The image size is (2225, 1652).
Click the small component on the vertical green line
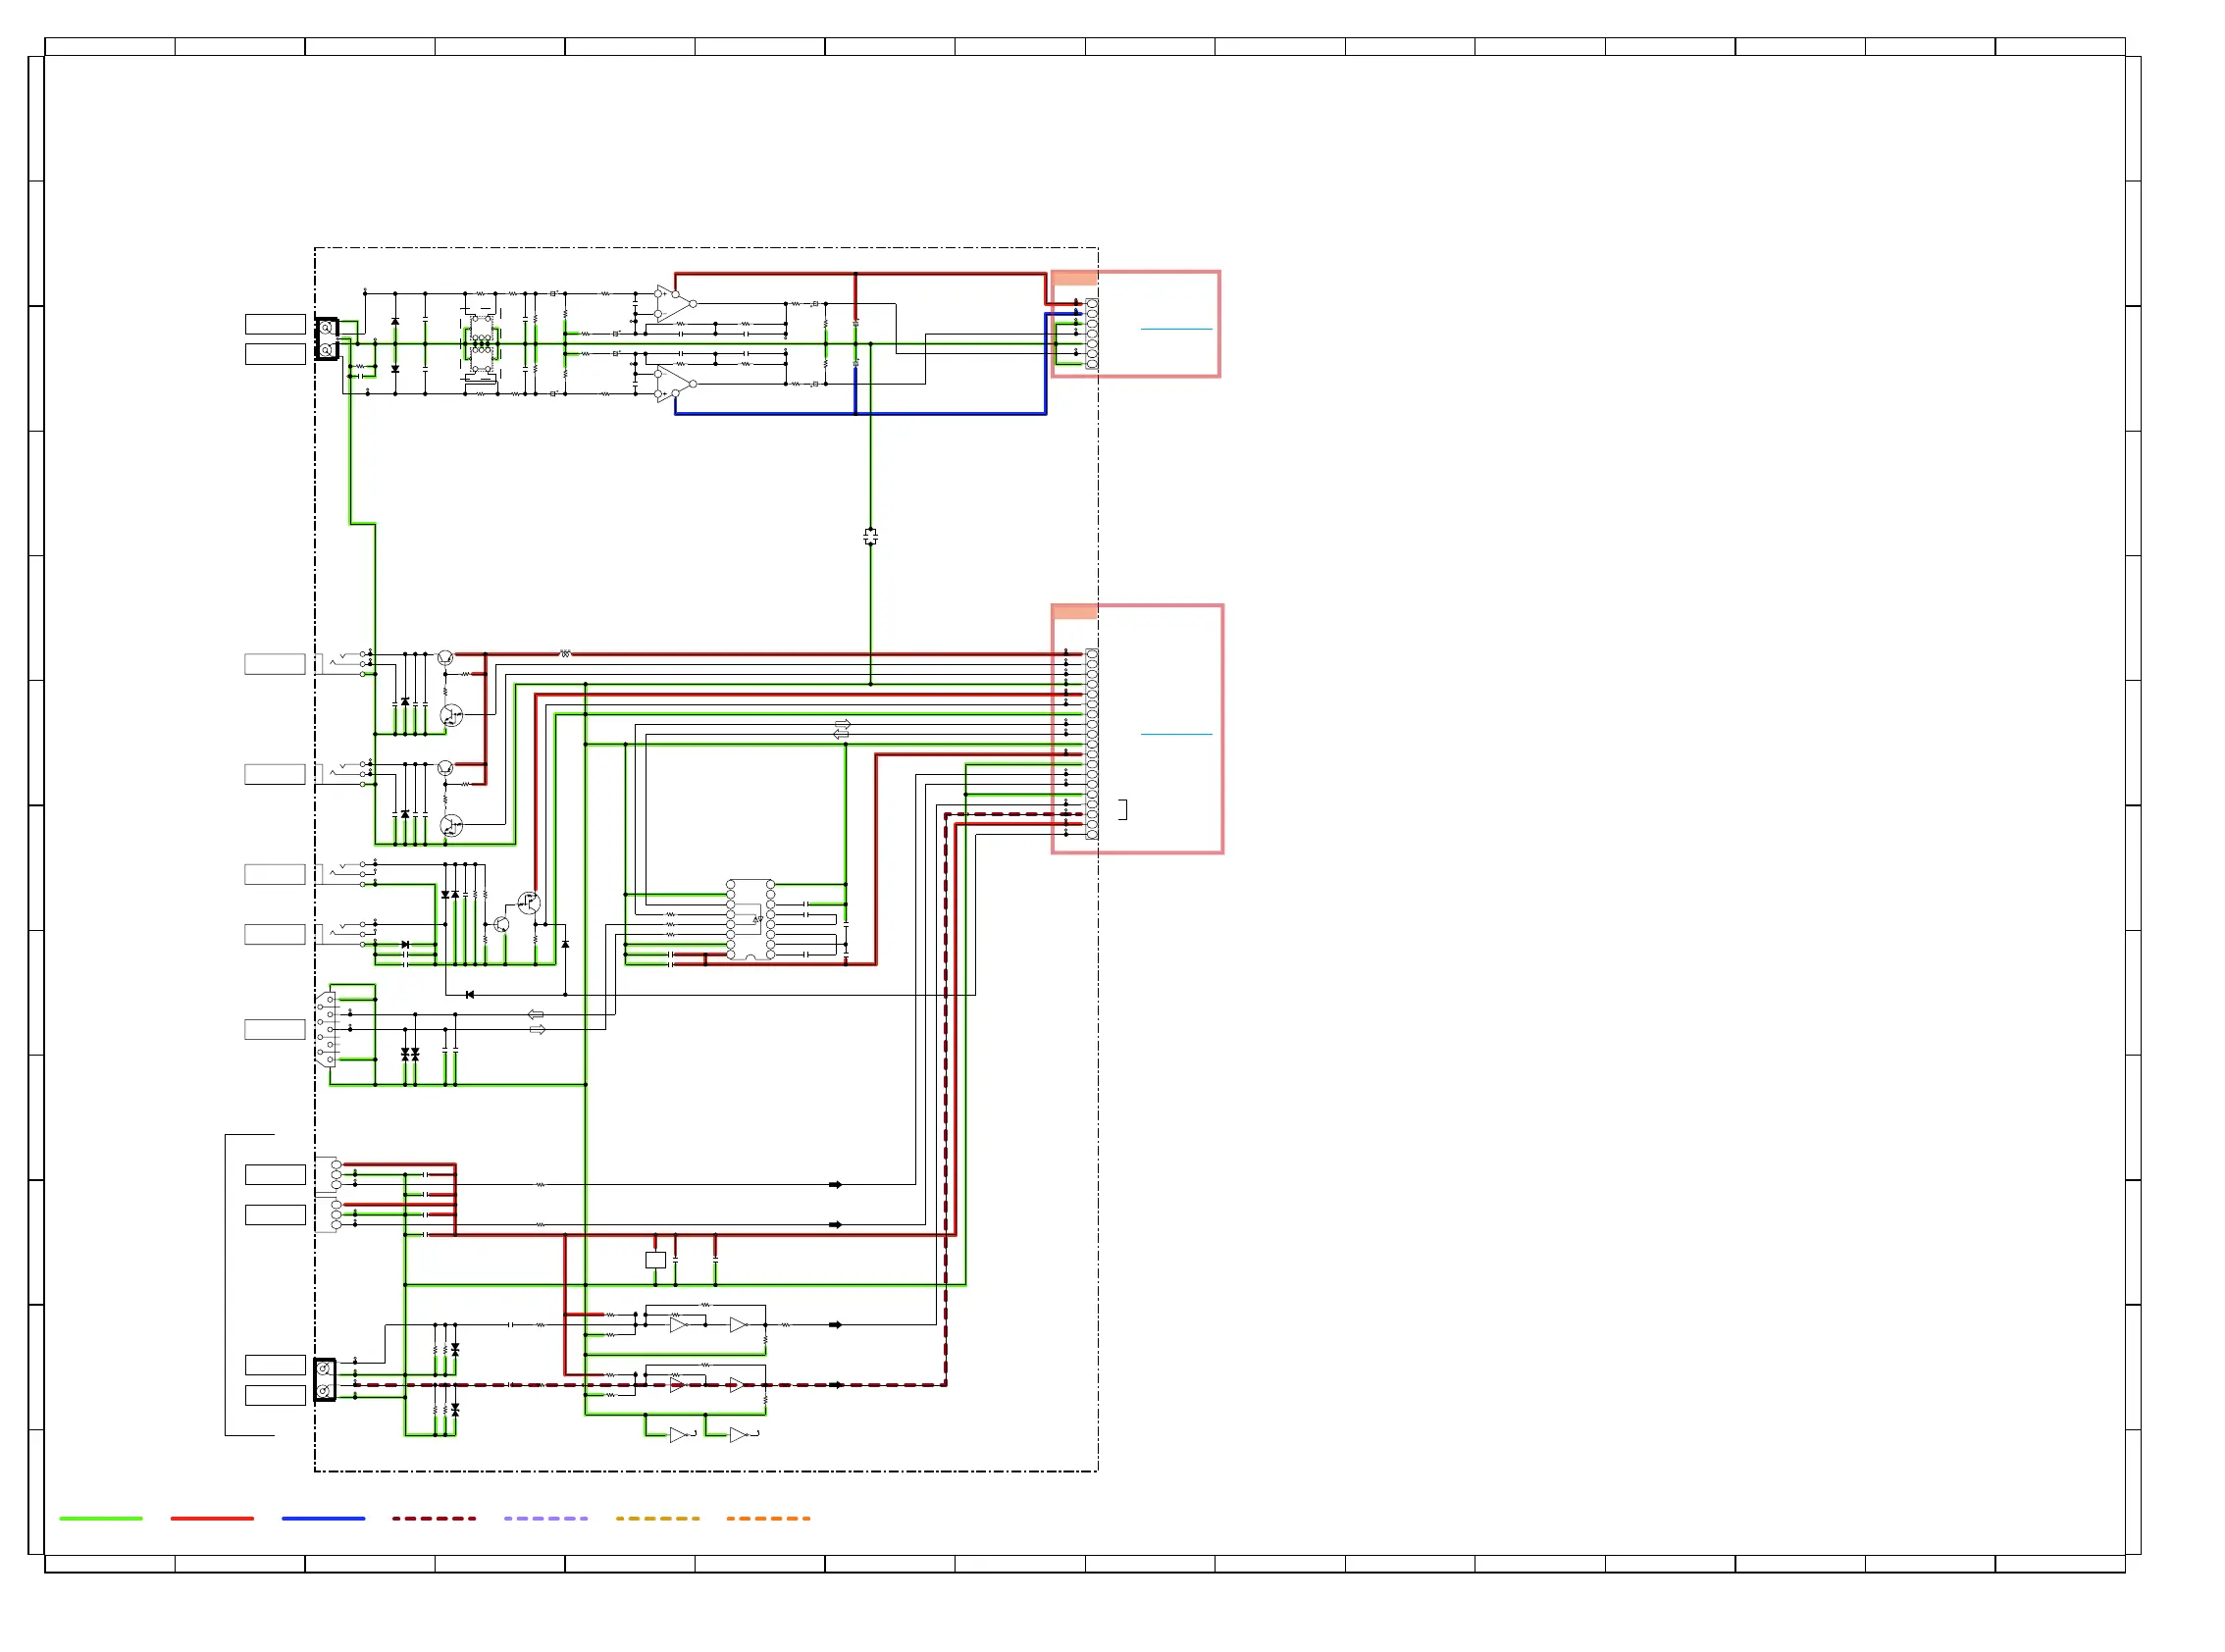[871, 537]
